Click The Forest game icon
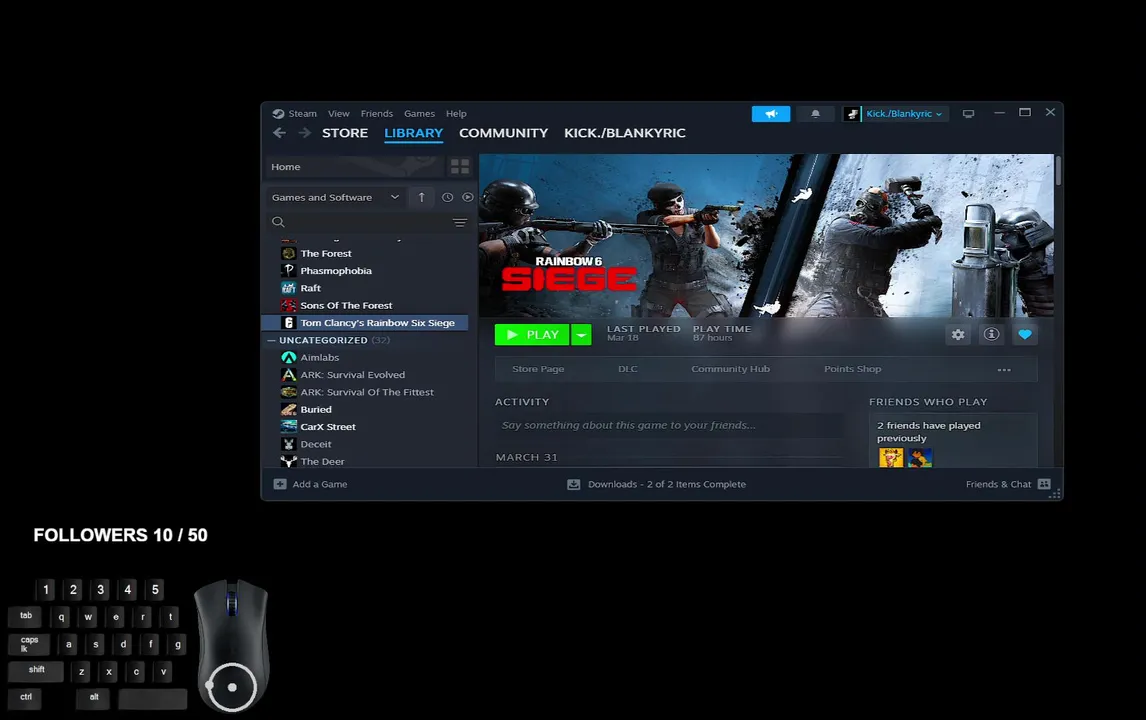The height and width of the screenshot is (720, 1146). point(289,254)
